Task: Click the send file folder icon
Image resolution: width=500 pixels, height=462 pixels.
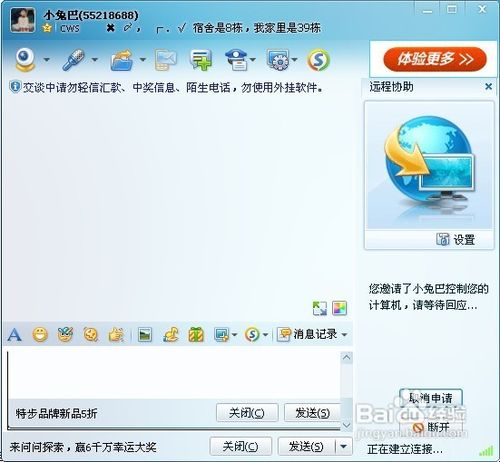Action: [122, 60]
